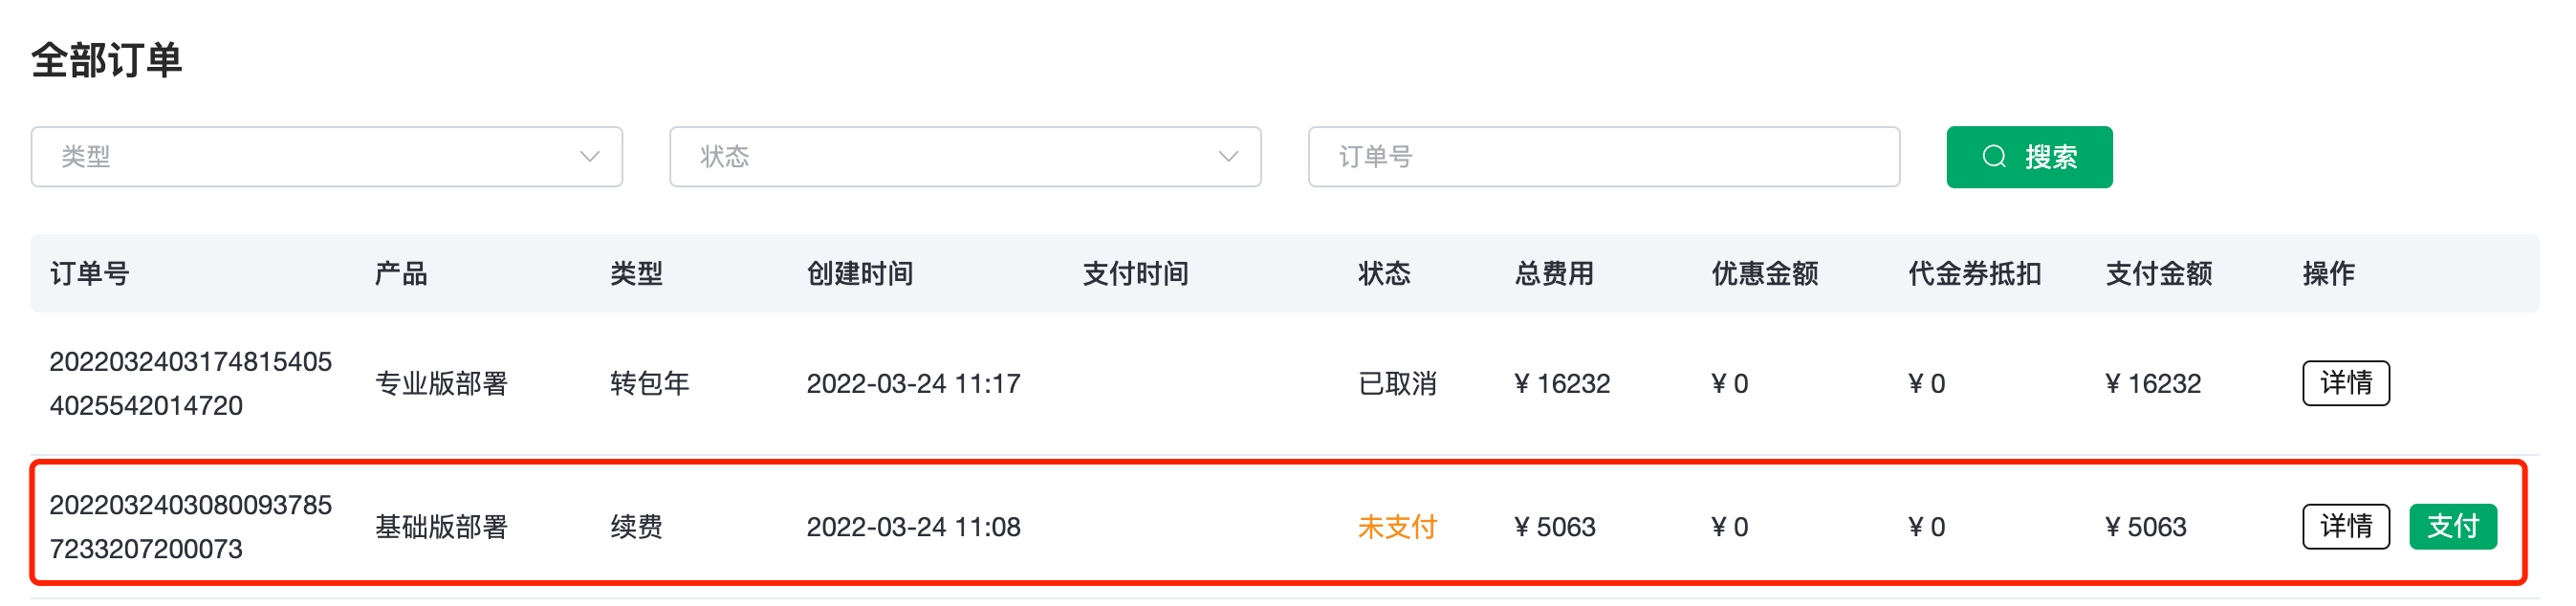Viewport: 2576px width, 606px height.
Task: Click the 代金券抵扣 column header
Action: [x=1973, y=274]
